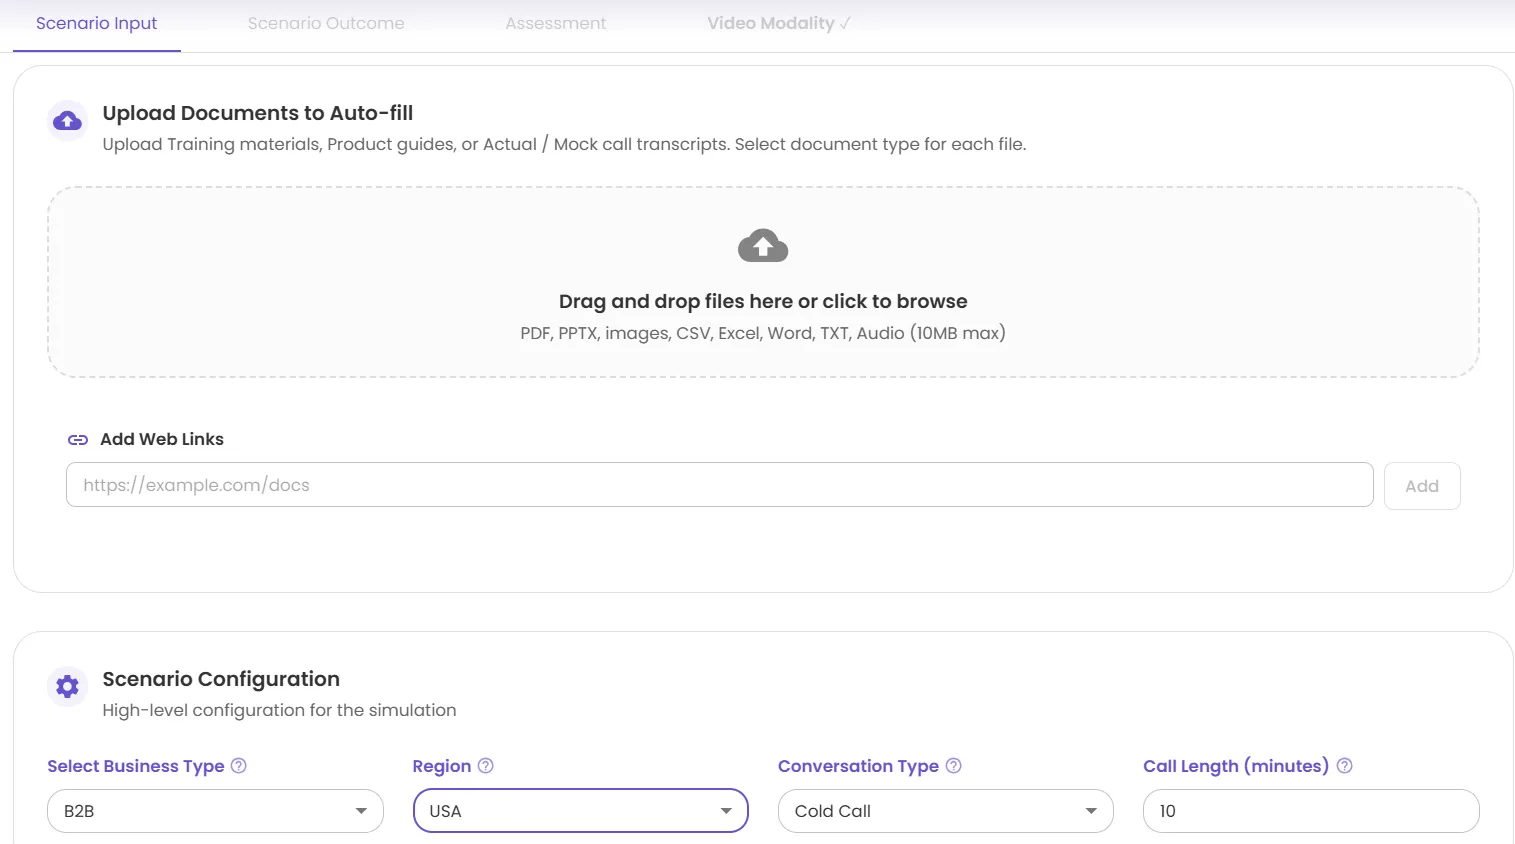Click the Scenario Configuration gear icon

click(x=67, y=687)
